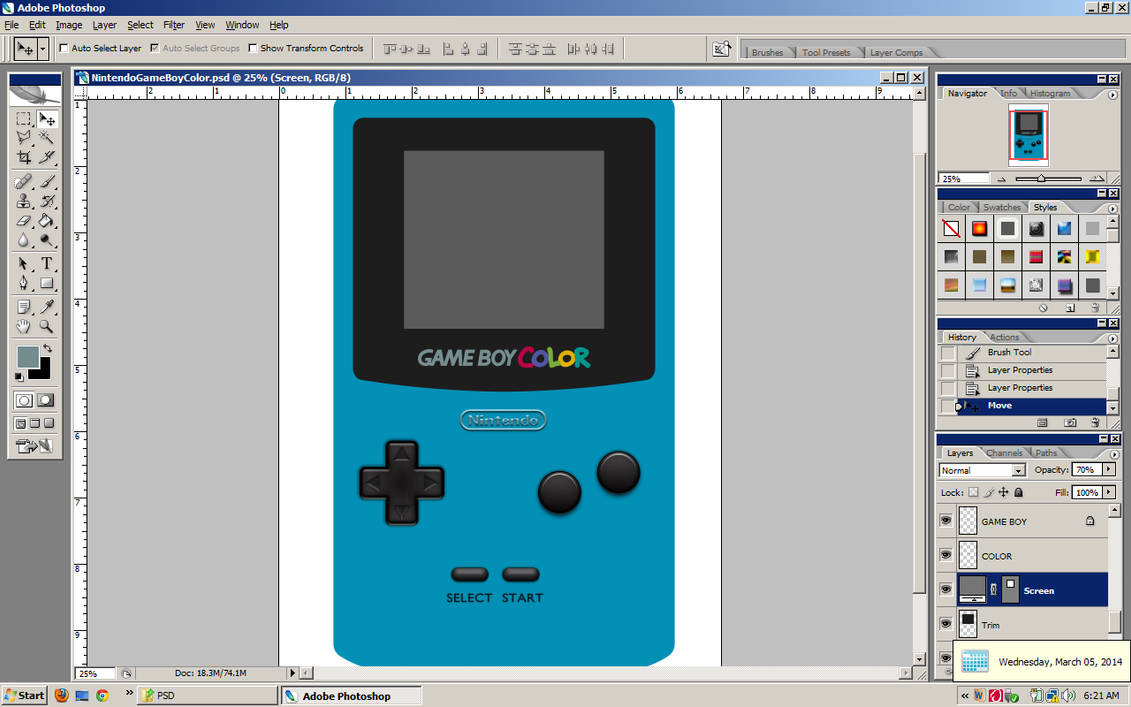Switch to the Swatches tab

pyautogui.click(x=1001, y=207)
